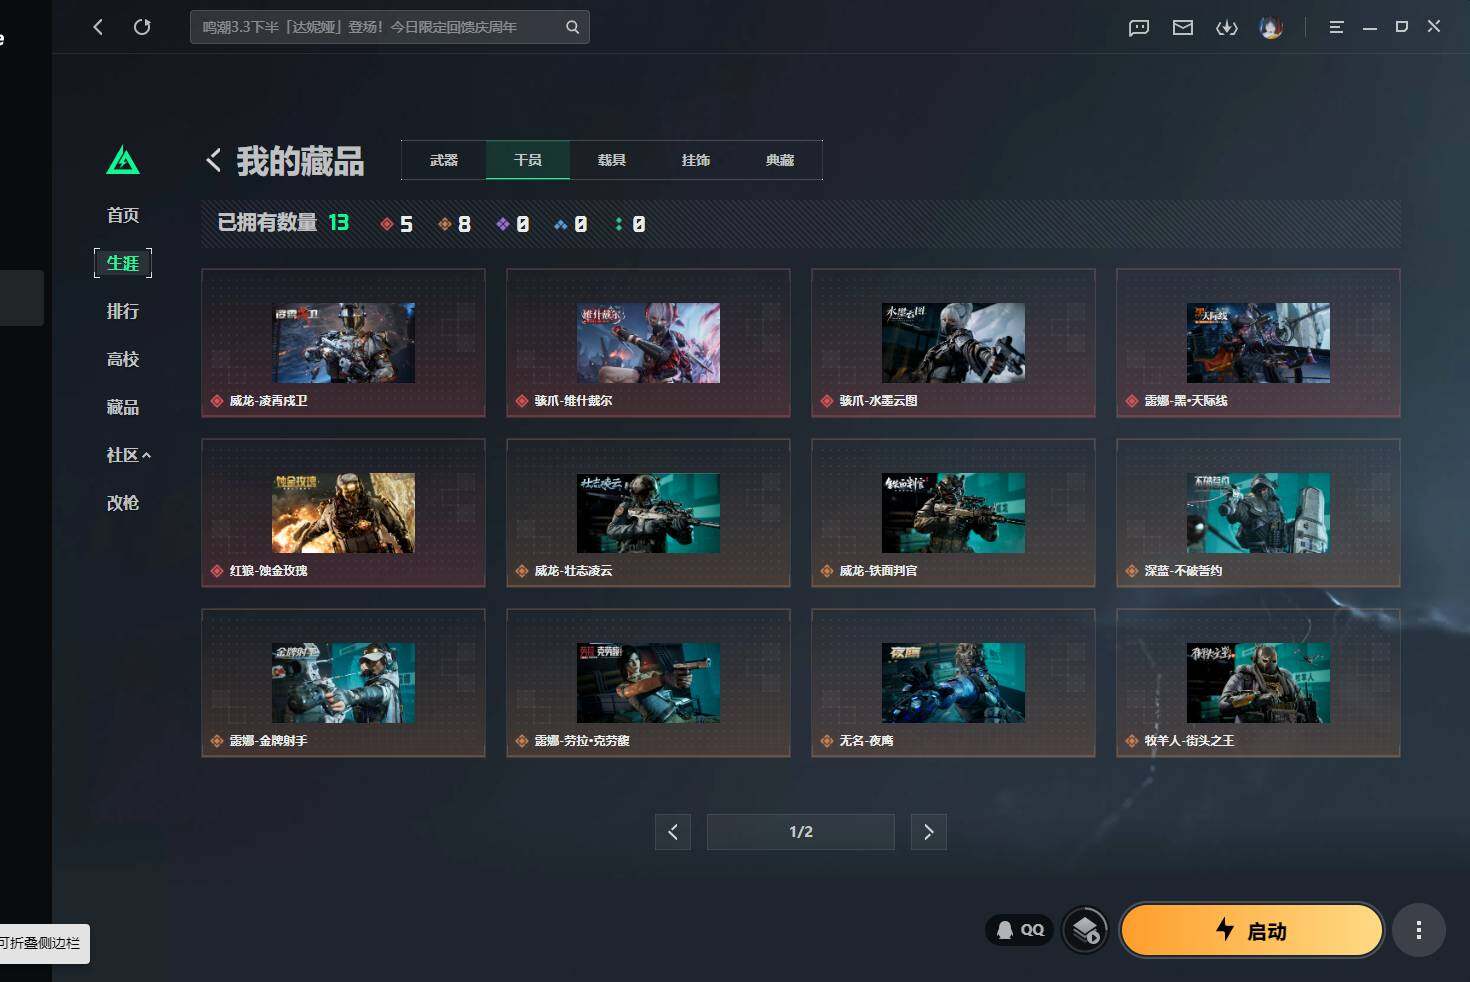Open the user avatar profile
The width and height of the screenshot is (1470, 982).
coord(1271,28)
